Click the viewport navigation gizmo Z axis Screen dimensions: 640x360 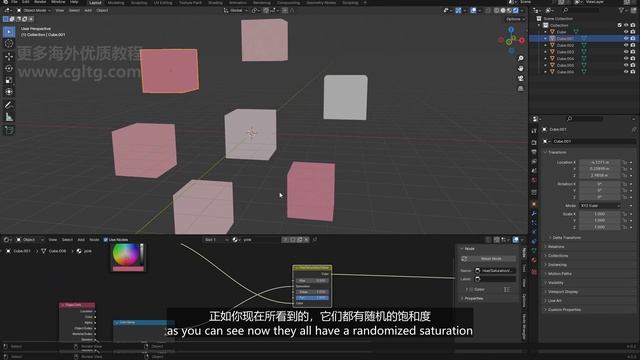click(511, 30)
